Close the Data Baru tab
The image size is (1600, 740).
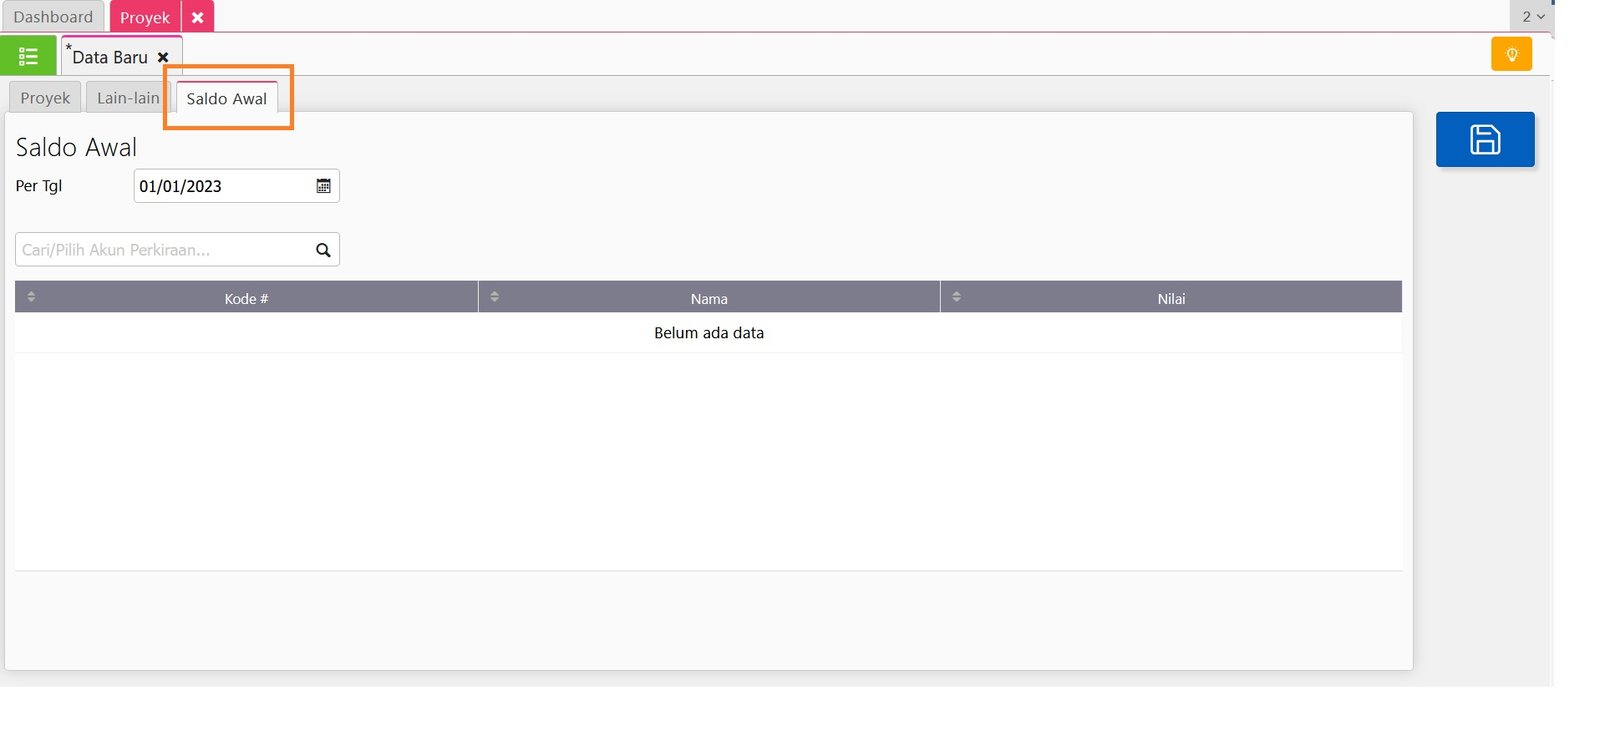click(x=163, y=58)
